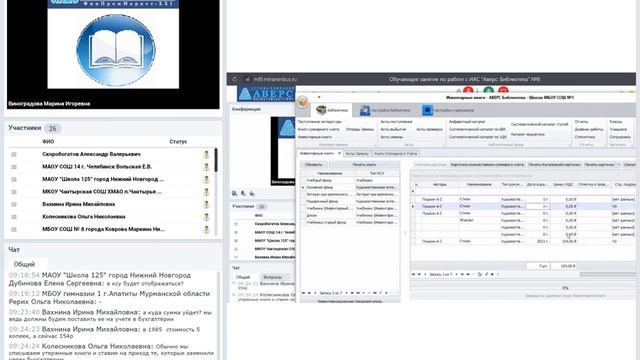The height and width of the screenshot is (360, 640).
Task: Click the horizontal scrollbar under inventory table
Action: (608, 274)
